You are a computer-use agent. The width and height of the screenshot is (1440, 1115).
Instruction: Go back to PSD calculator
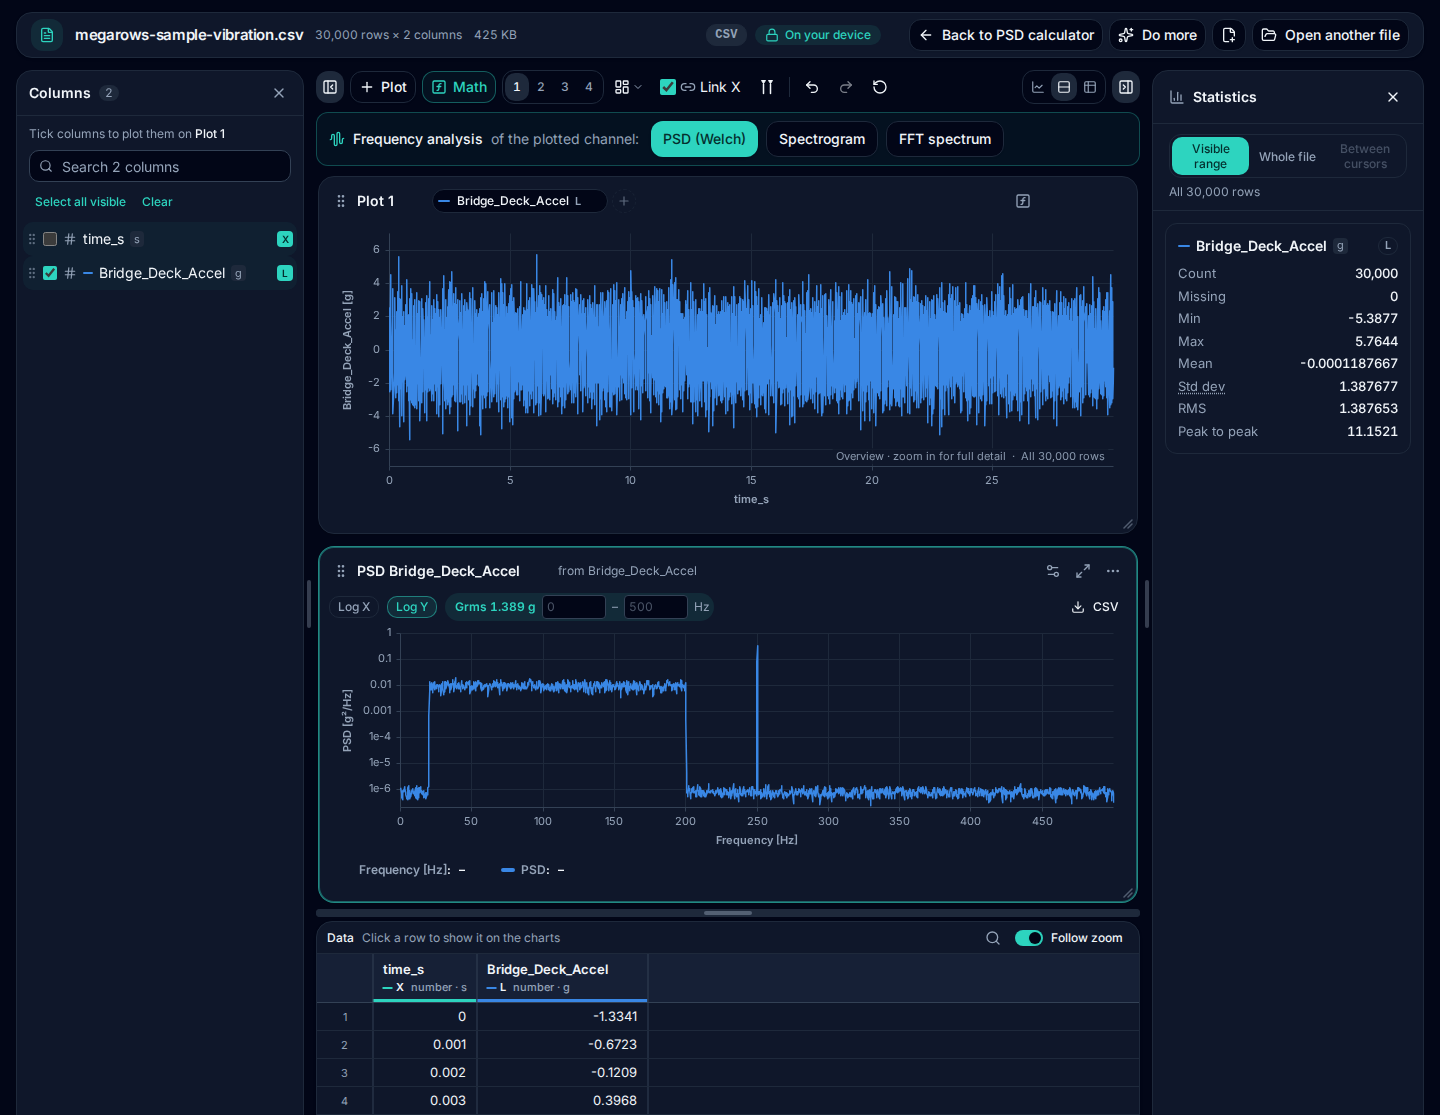pos(1006,35)
